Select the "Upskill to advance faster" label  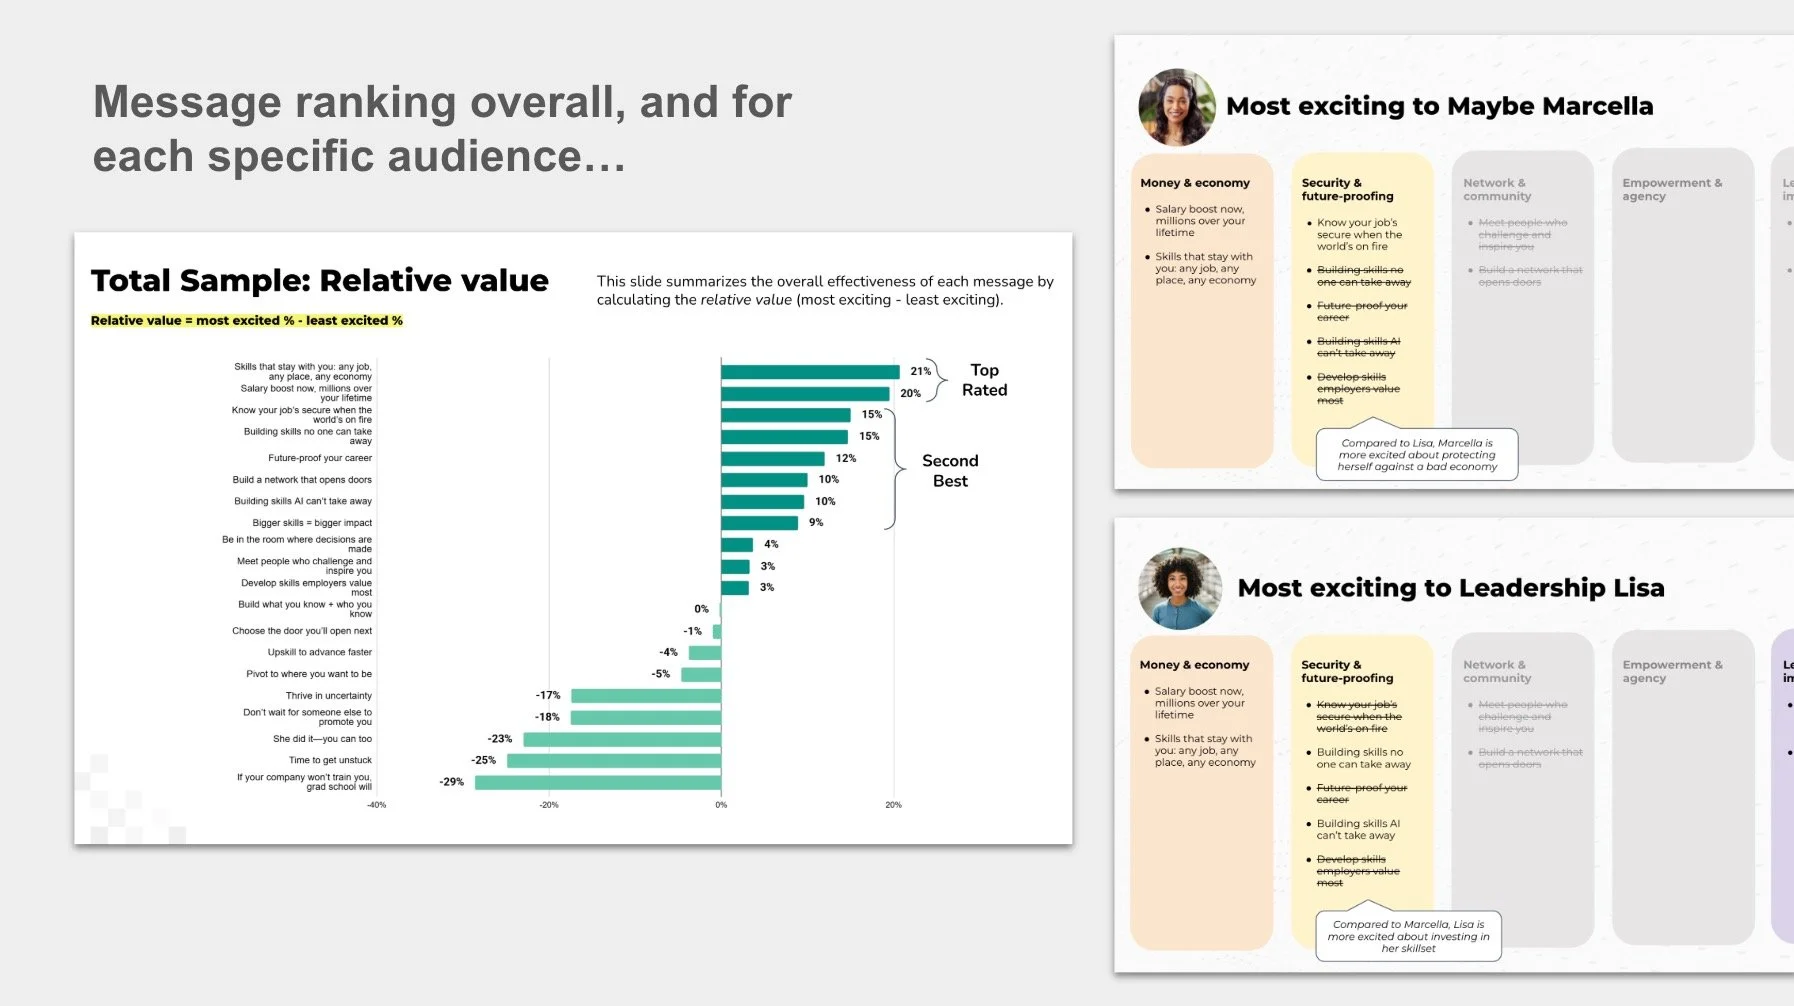320,652
